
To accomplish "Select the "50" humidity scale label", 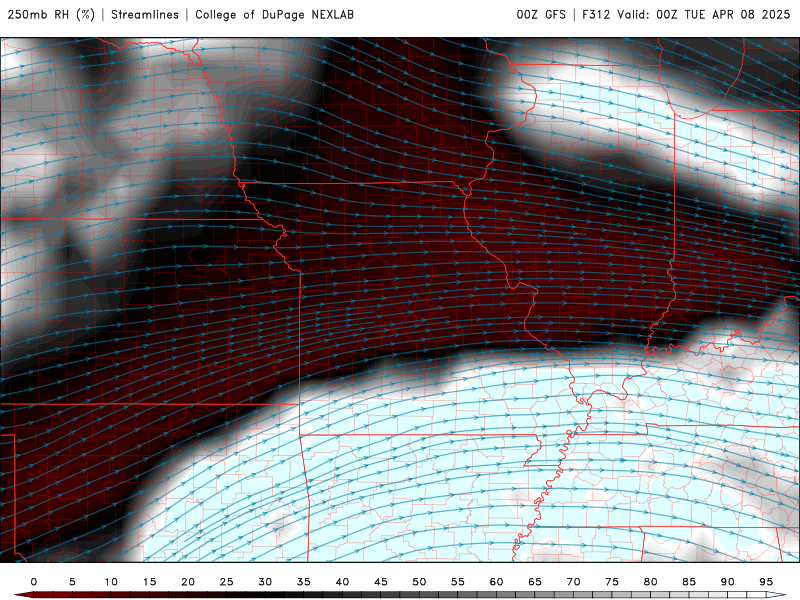I will (419, 582).
